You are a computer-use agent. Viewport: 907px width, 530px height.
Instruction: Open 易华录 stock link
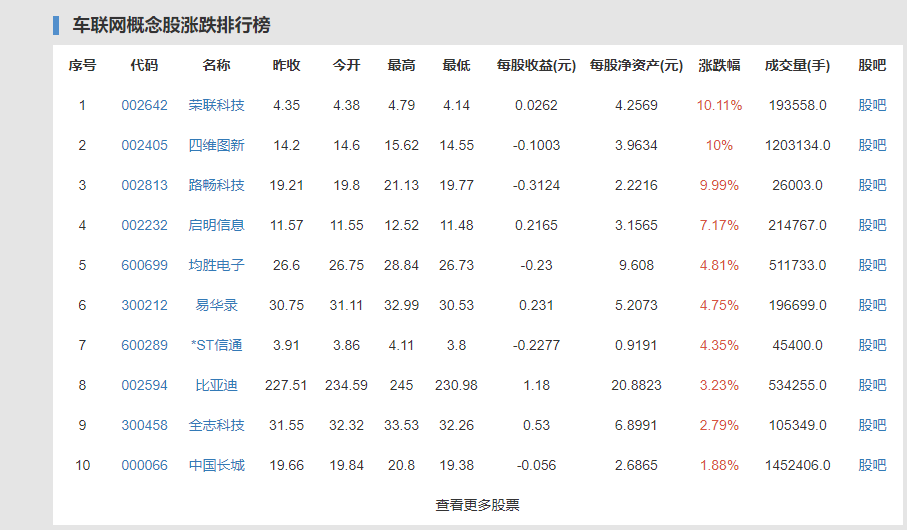[x=216, y=305]
